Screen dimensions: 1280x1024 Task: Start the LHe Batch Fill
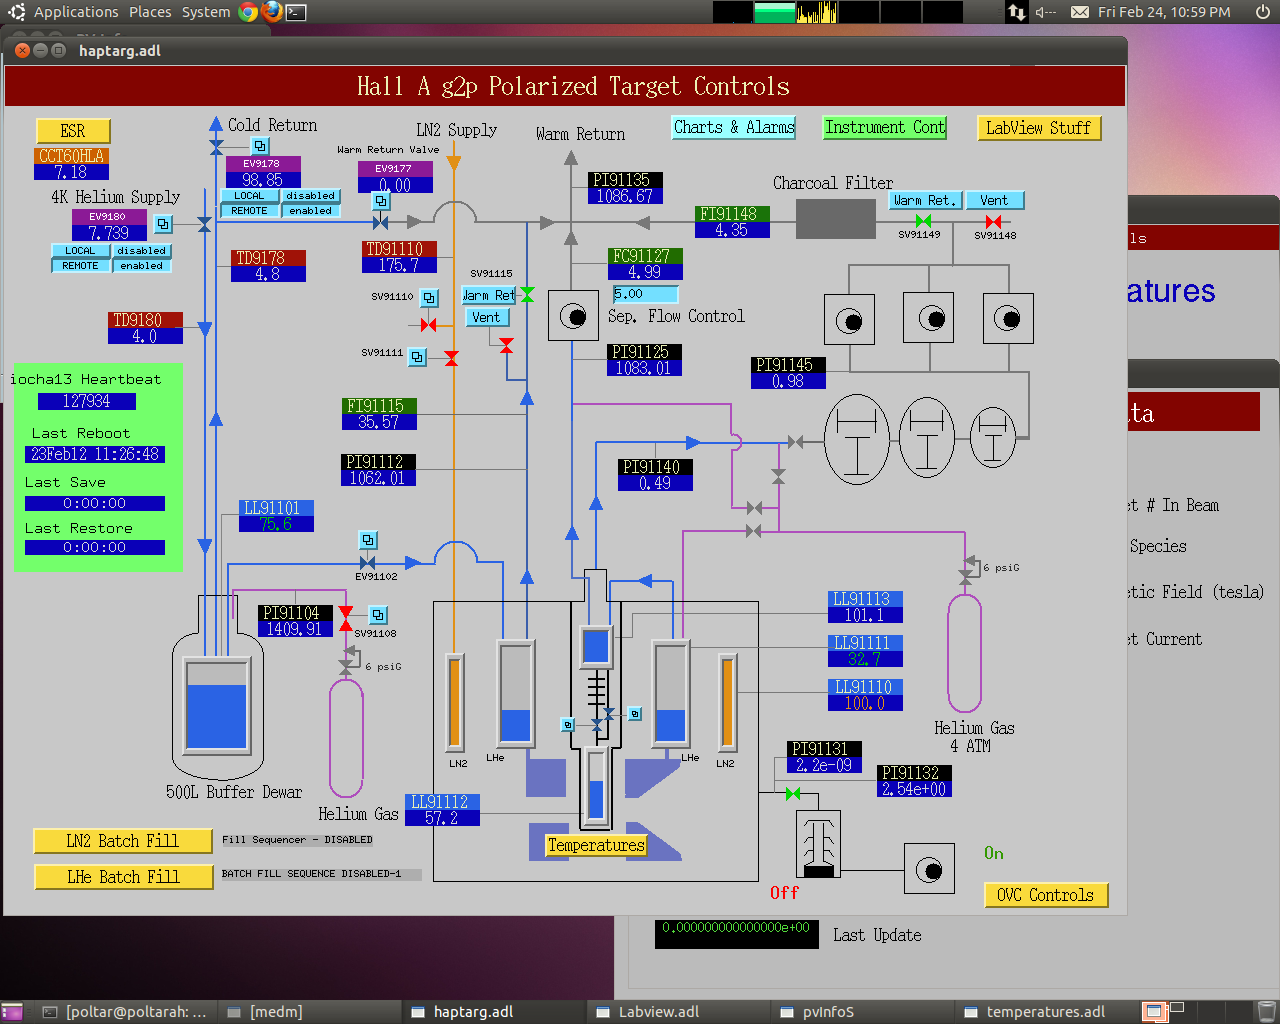[123, 877]
